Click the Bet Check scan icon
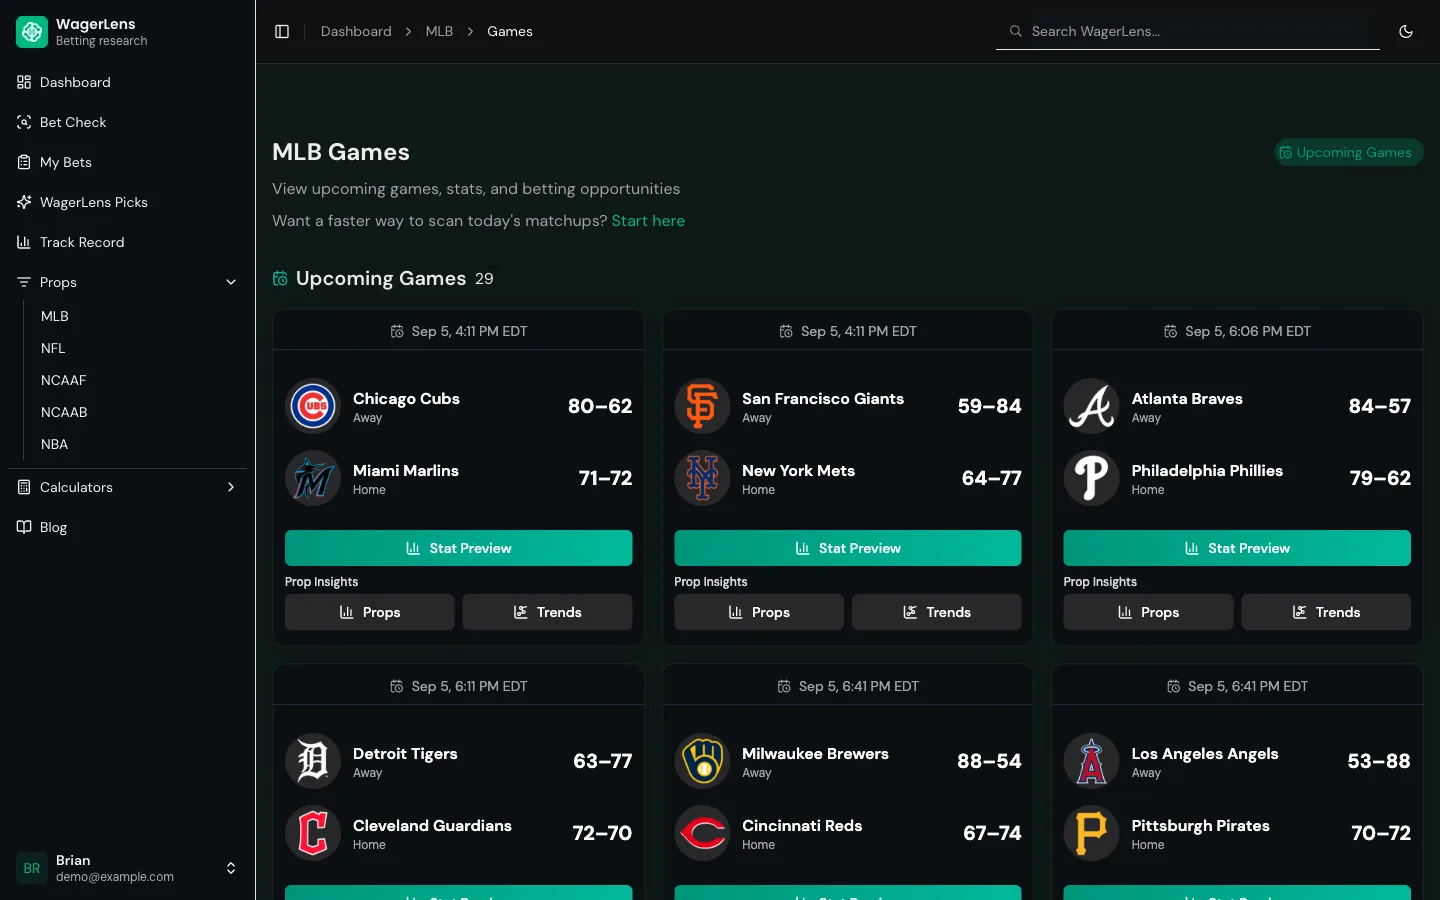Viewport: 1440px width, 900px height. coord(24,122)
